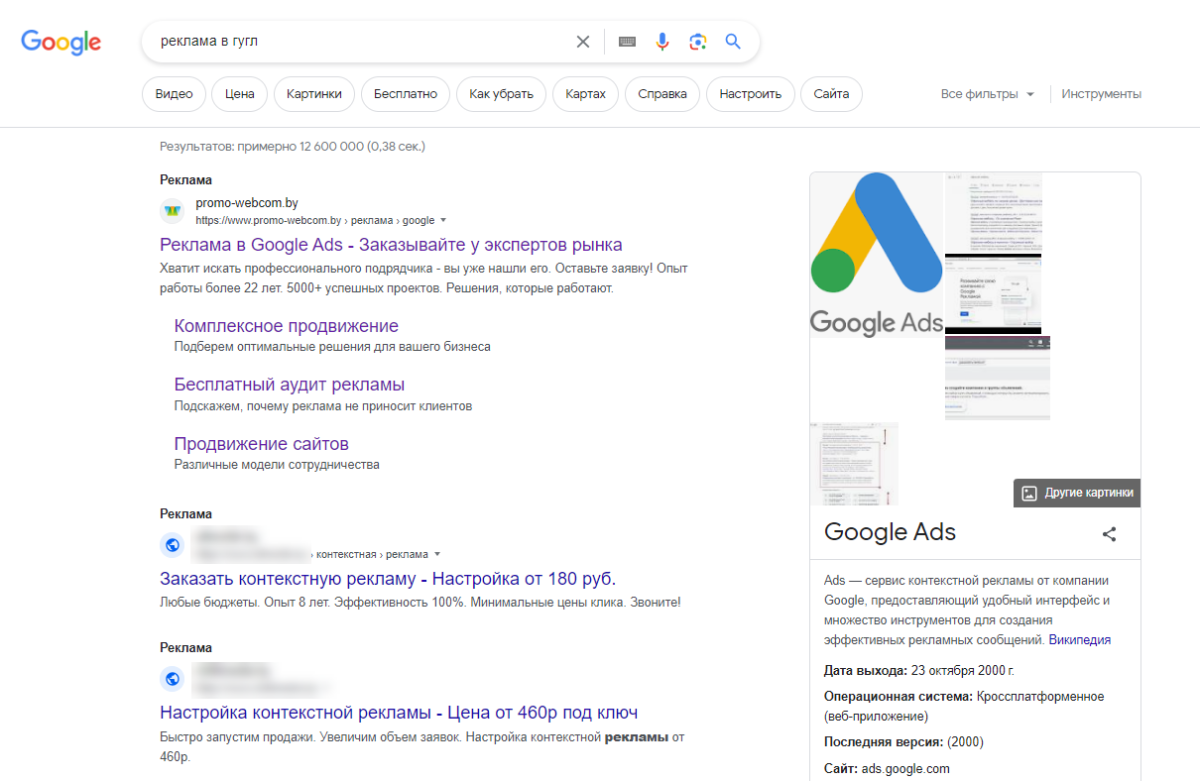Expand the breadcrumb arrow under promo-webcom.by
Viewport: 1200px width, 781px height.
[443, 220]
